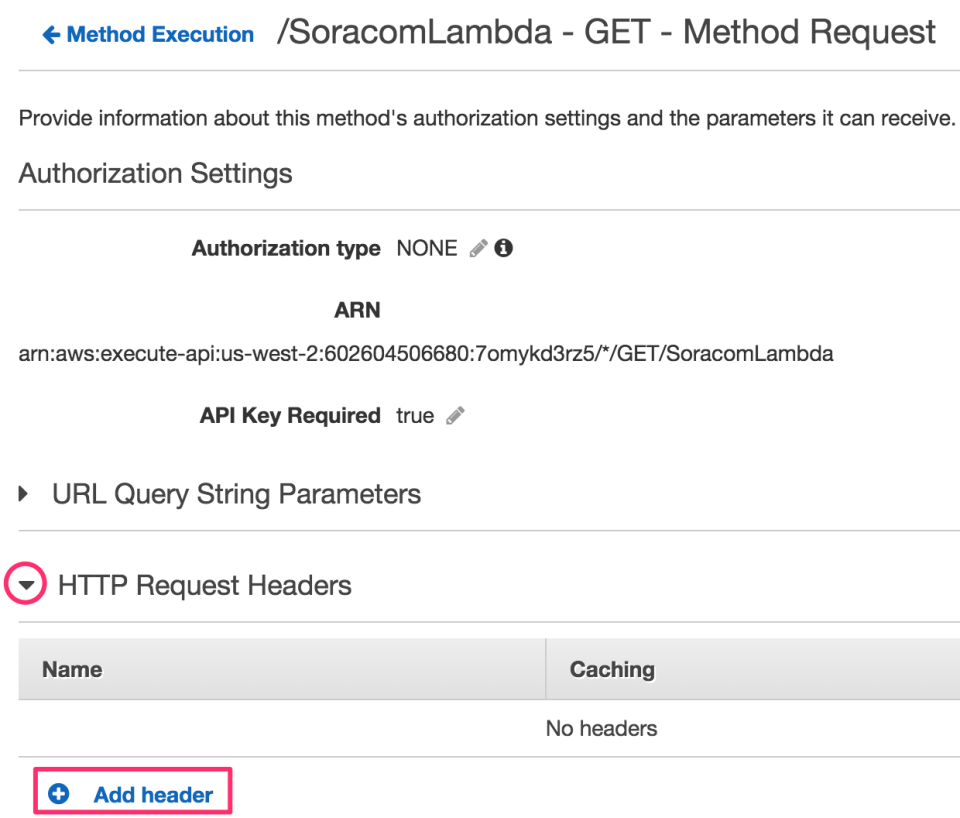The width and height of the screenshot is (960, 818).
Task: Click the No headers table row
Action: [x=601, y=729]
